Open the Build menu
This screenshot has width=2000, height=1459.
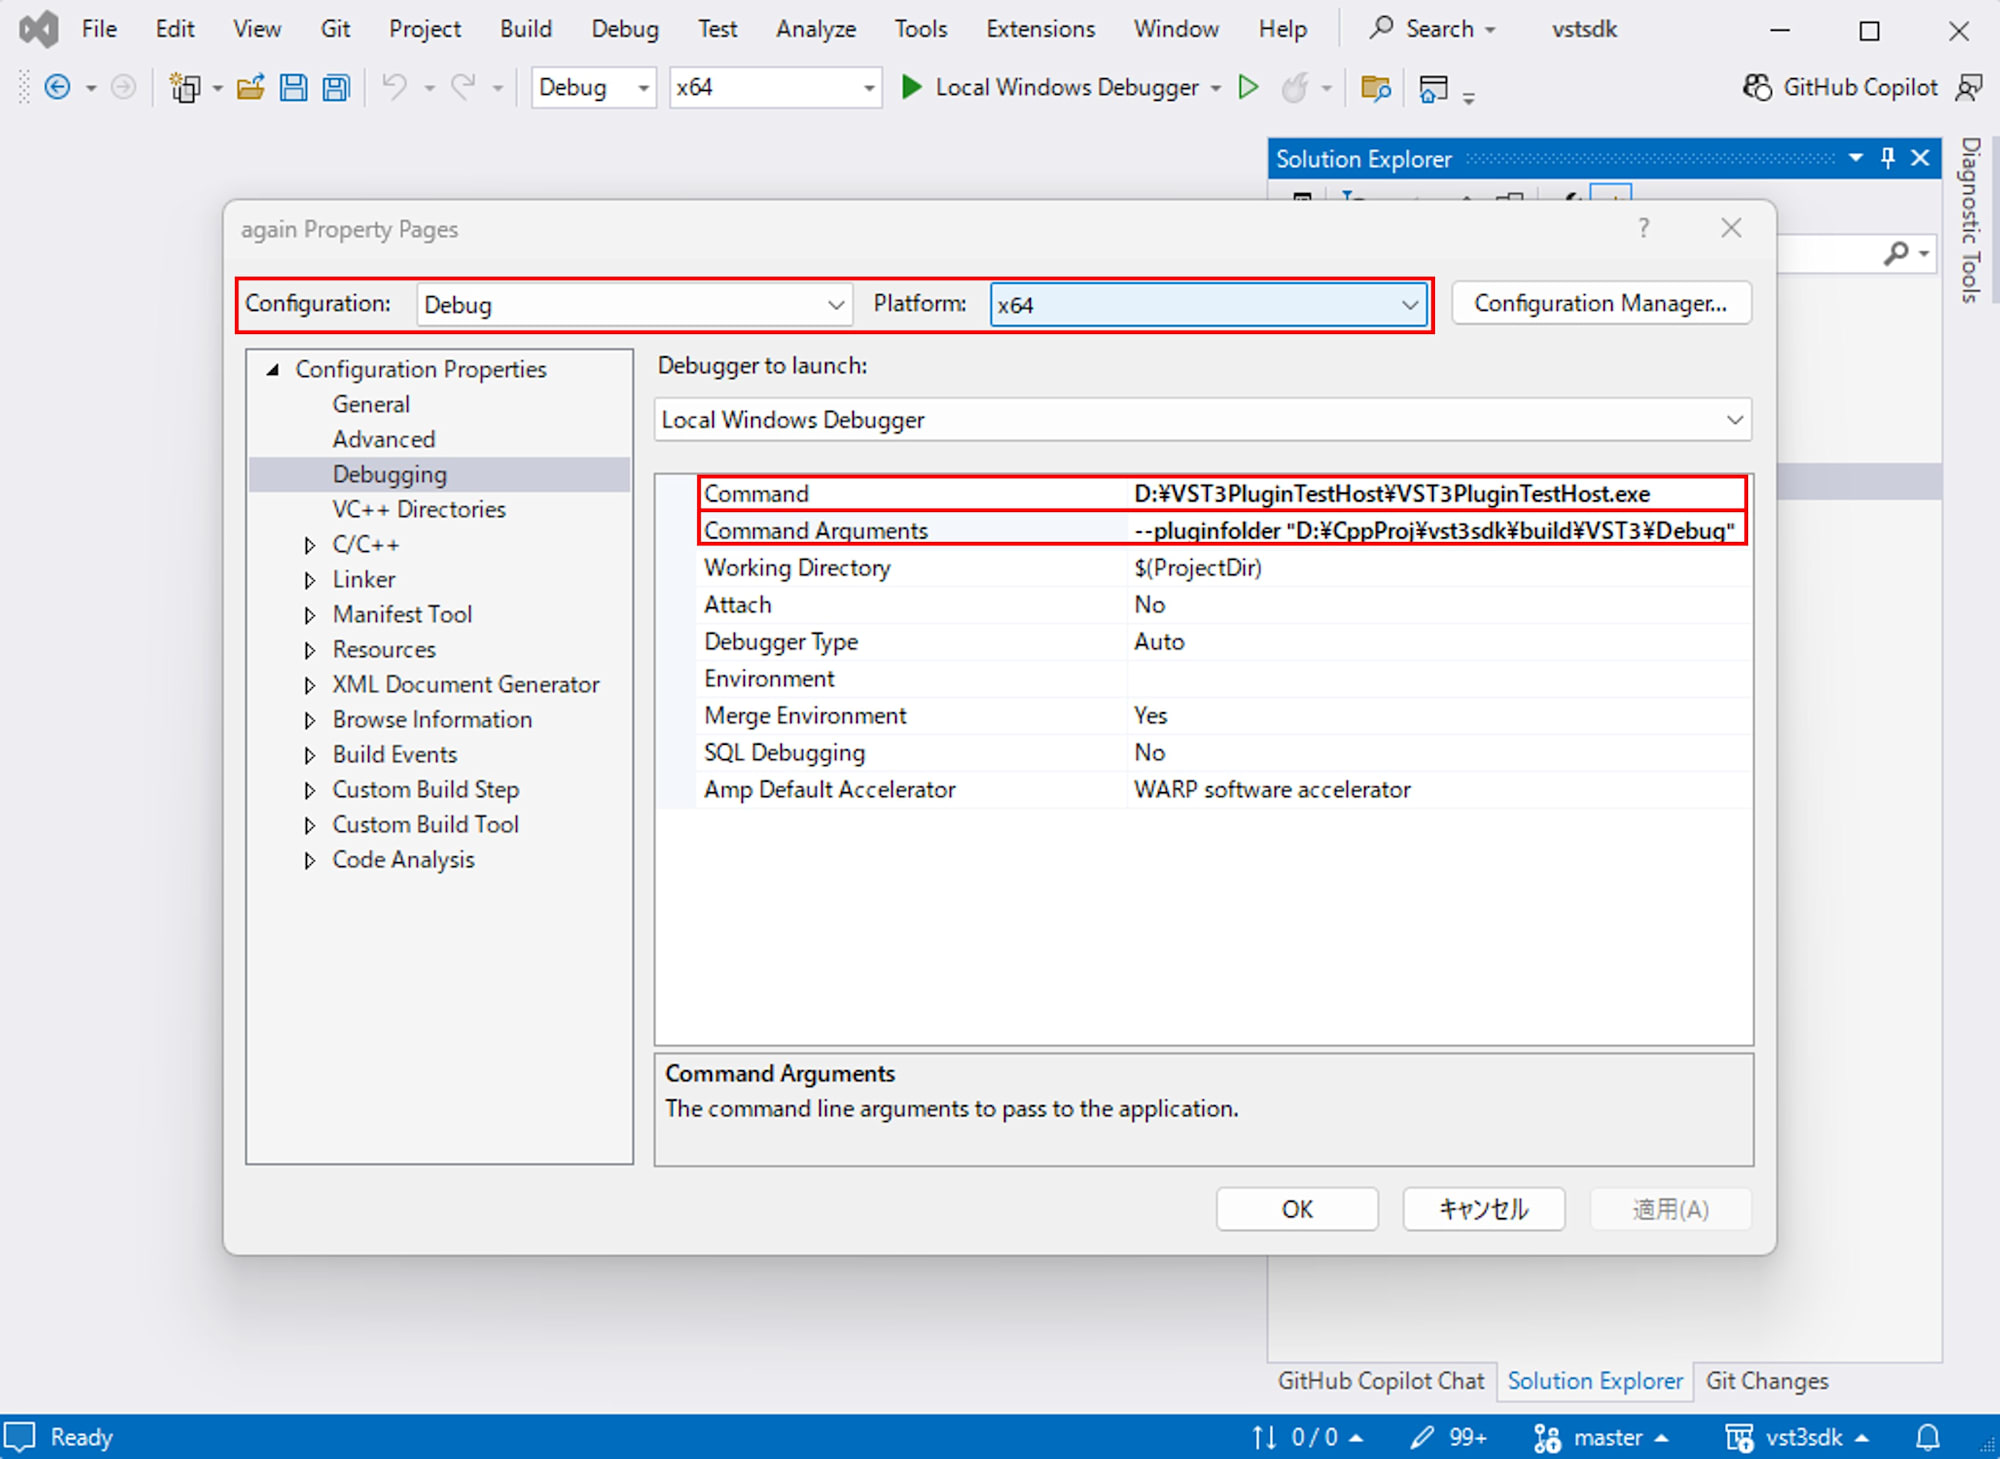click(525, 28)
